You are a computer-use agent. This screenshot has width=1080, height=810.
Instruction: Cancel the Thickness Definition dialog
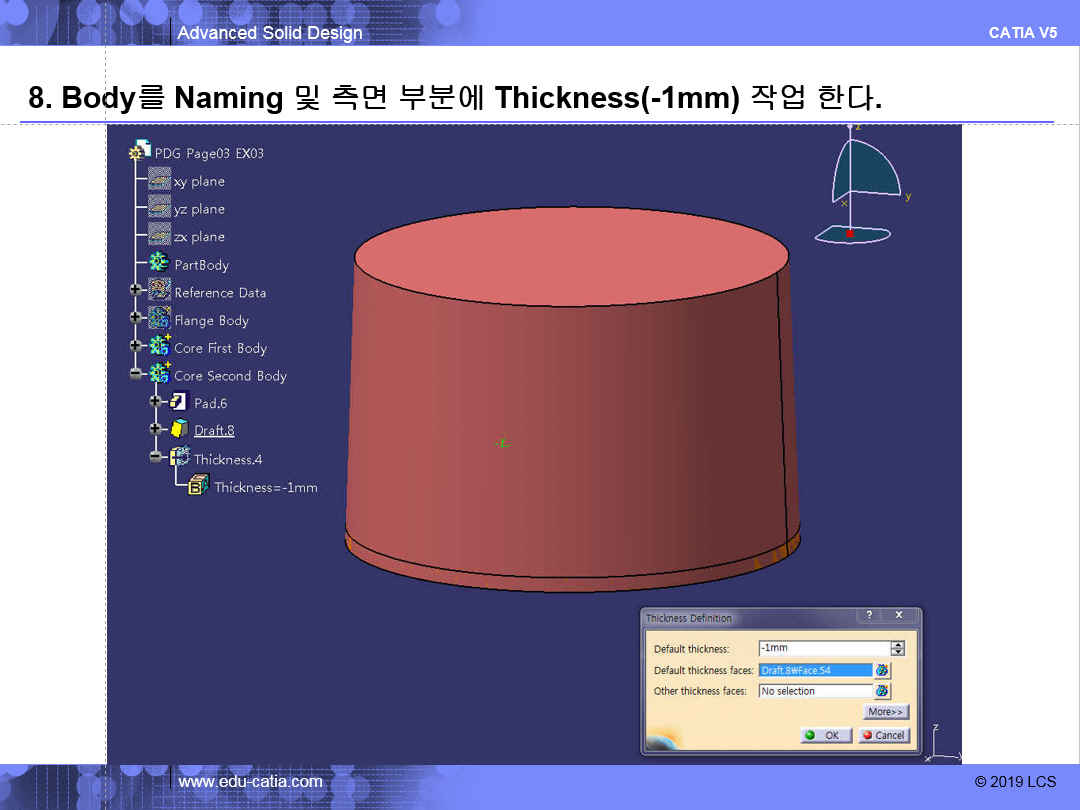pyautogui.click(x=884, y=735)
